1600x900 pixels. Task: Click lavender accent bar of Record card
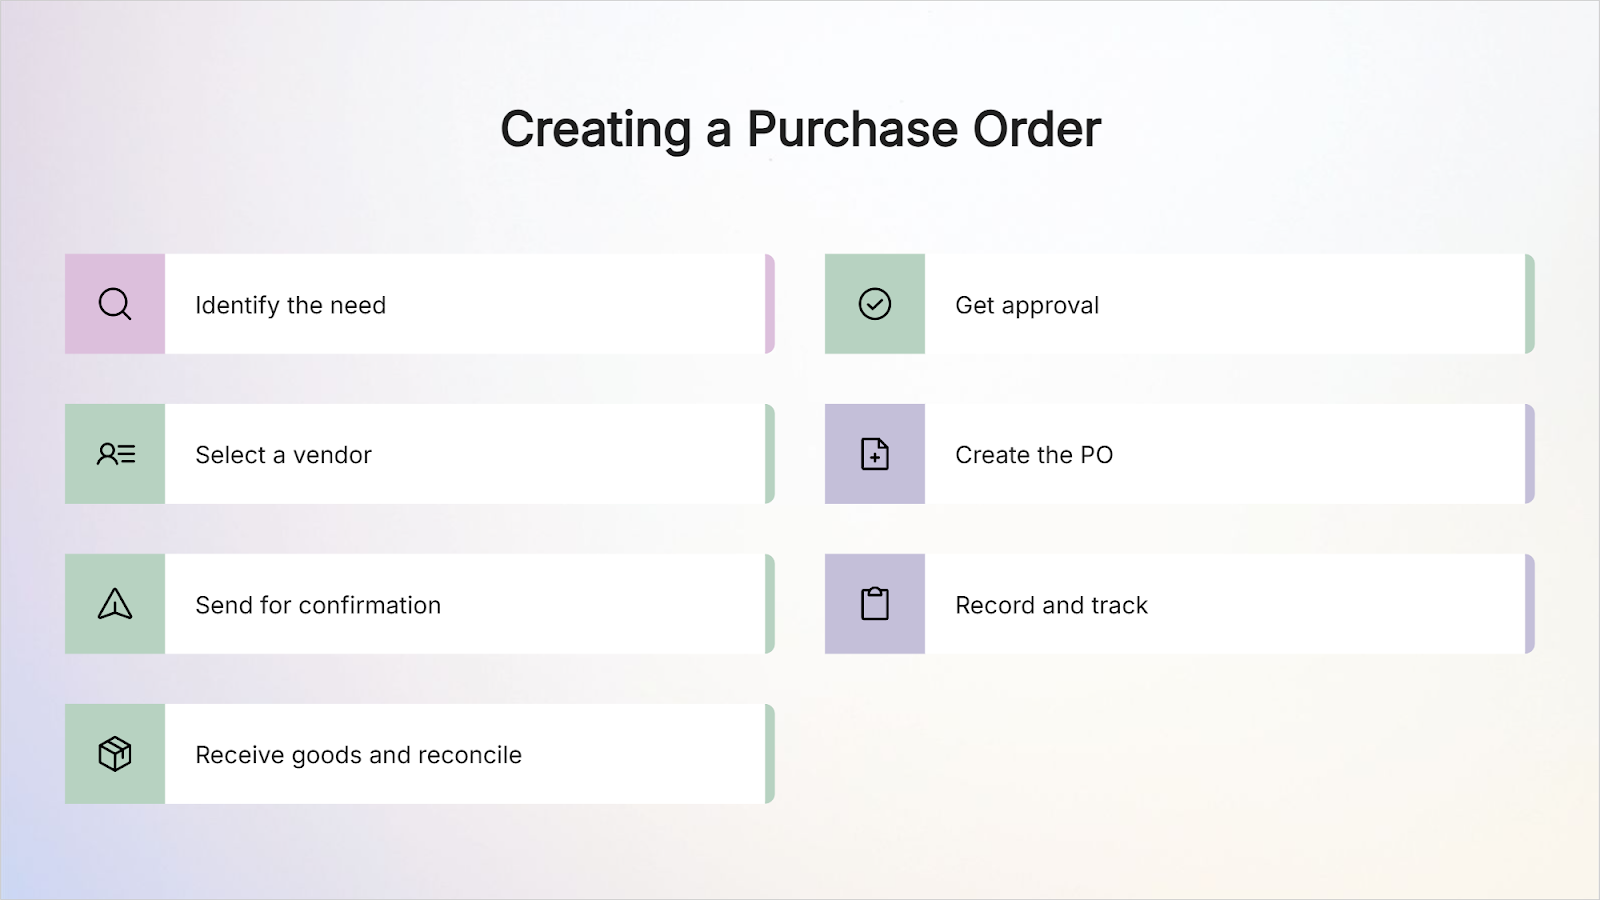pyautogui.click(x=1530, y=604)
